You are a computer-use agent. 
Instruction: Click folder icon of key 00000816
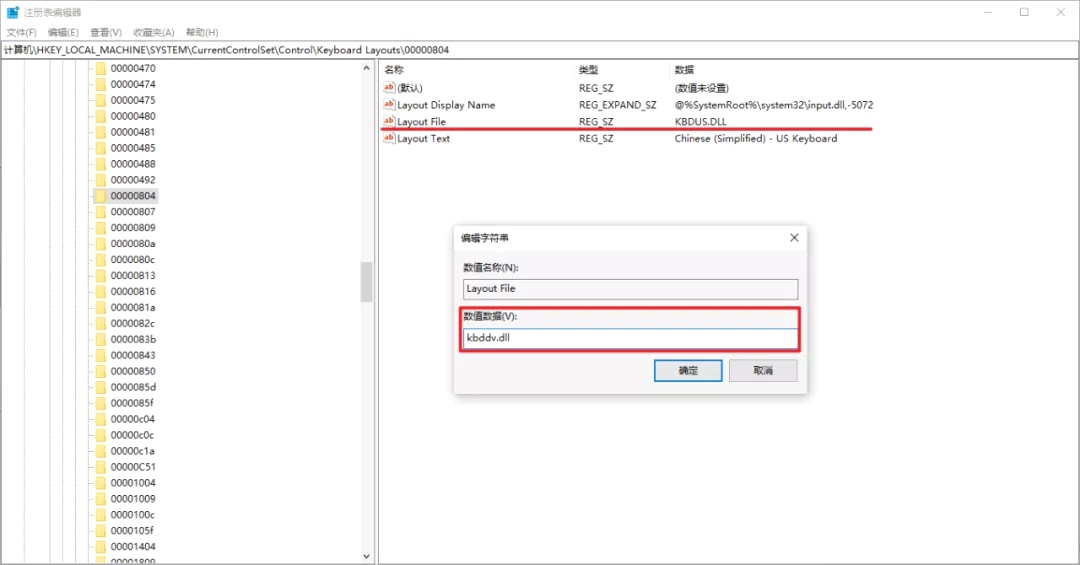101,291
